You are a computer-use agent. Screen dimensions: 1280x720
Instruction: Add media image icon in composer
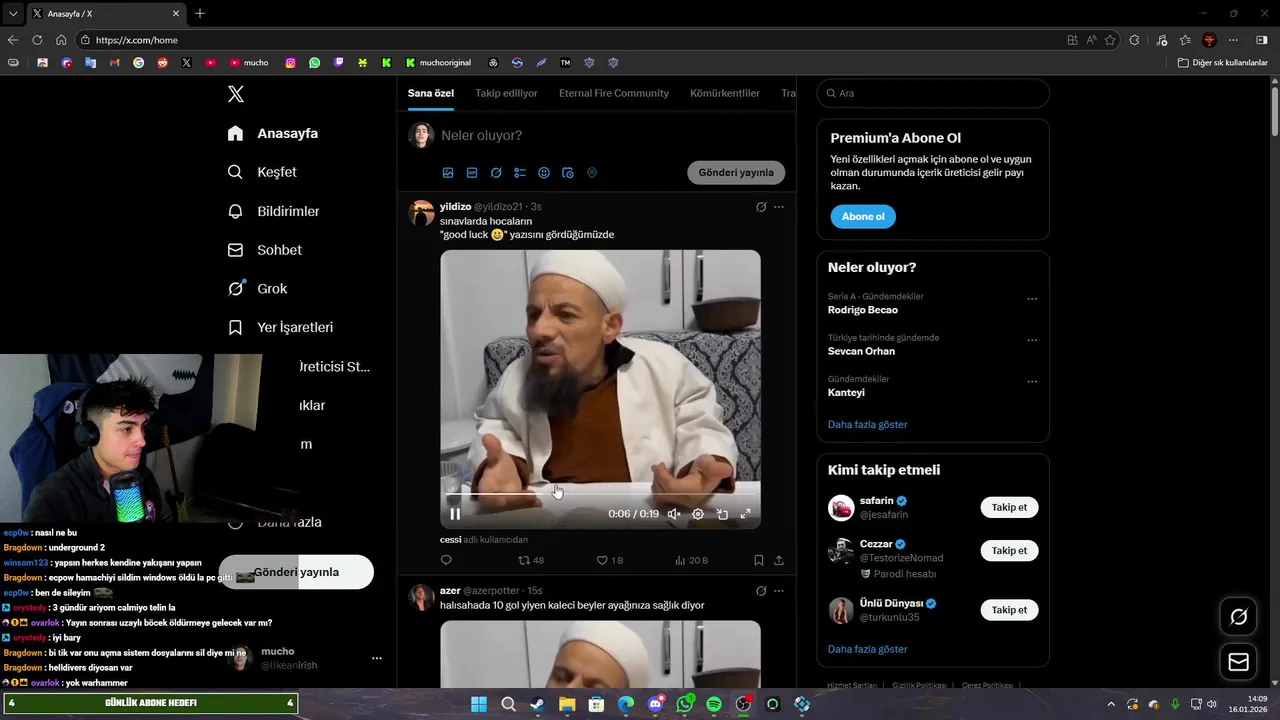click(x=448, y=173)
